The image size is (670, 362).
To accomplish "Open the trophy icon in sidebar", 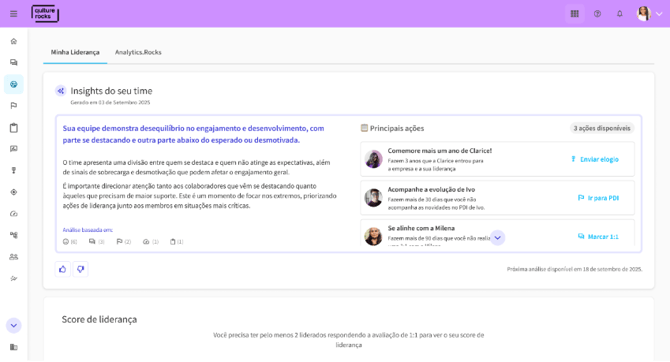I will click(14, 171).
